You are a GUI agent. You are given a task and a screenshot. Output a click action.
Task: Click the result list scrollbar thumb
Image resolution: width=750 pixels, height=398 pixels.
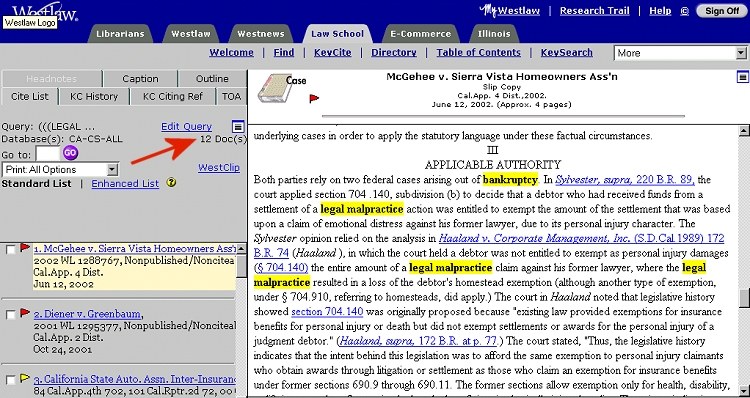(x=242, y=266)
